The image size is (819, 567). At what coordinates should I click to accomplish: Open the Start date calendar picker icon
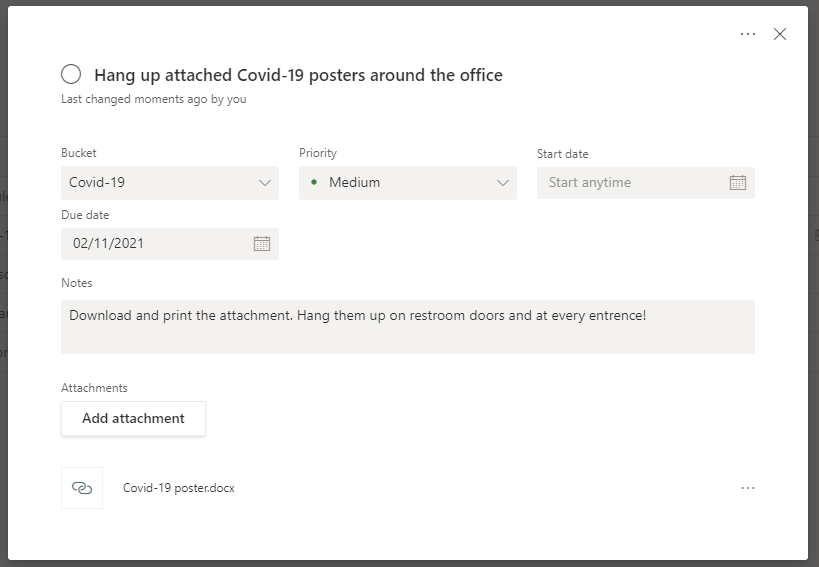(x=738, y=183)
